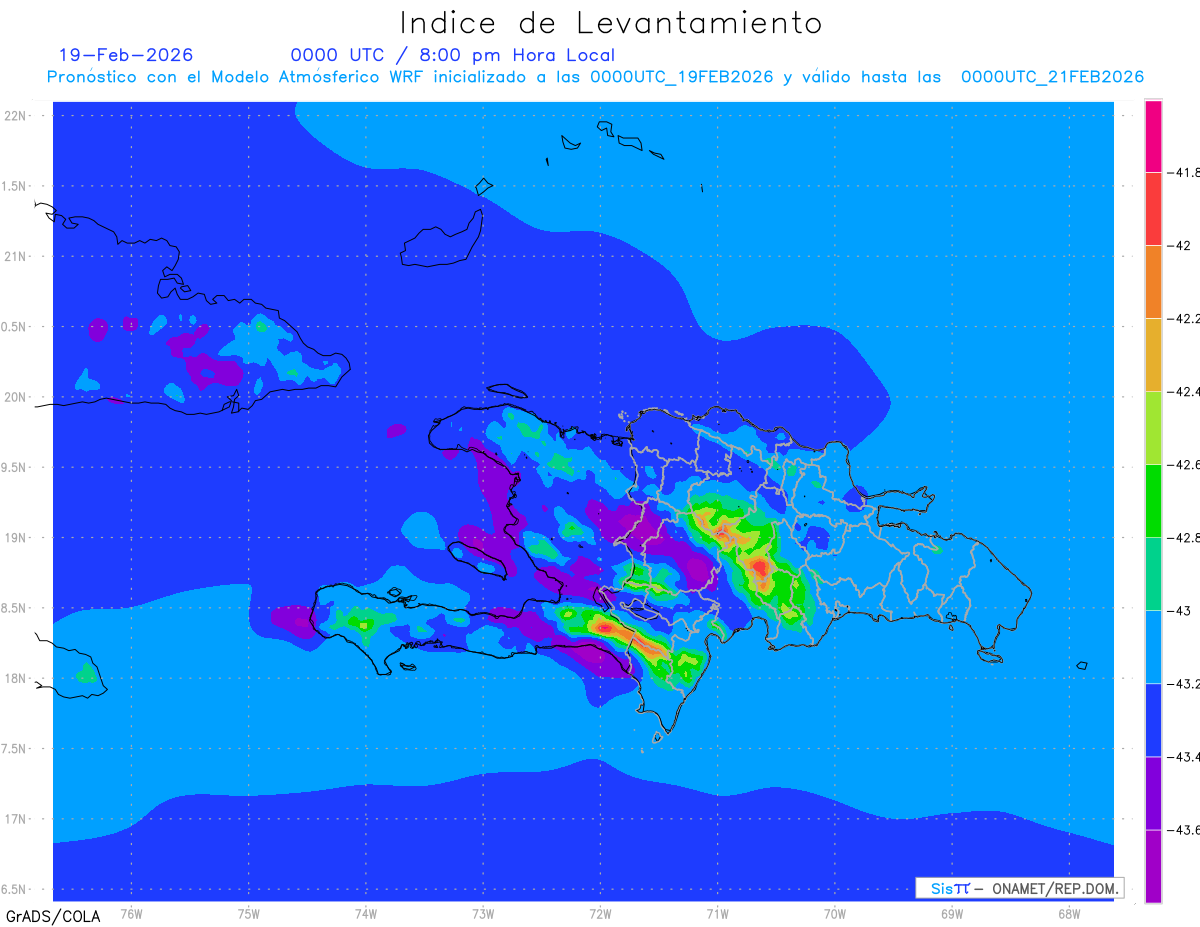Click the 75W longitude label
The height and width of the screenshot is (927, 1200).
[x=249, y=914]
